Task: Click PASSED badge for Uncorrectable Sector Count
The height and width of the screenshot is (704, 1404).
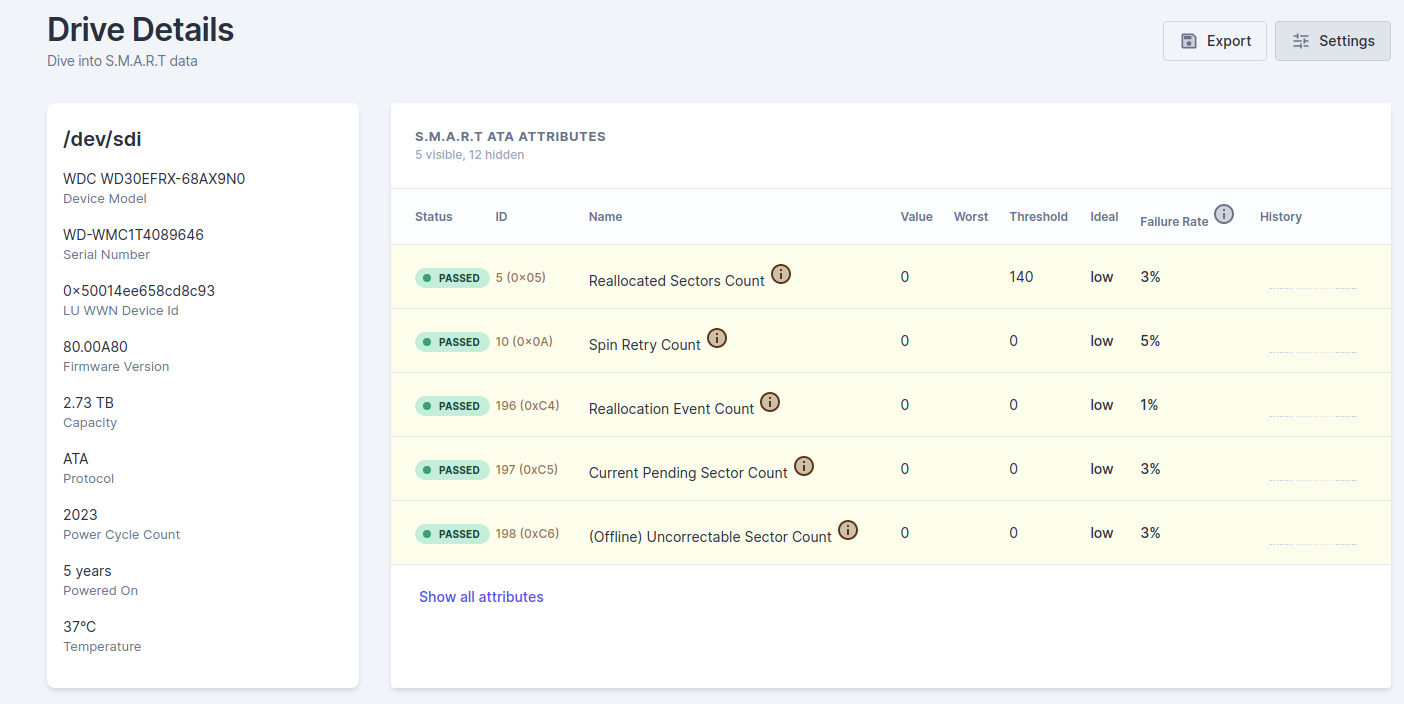Action: click(x=452, y=534)
